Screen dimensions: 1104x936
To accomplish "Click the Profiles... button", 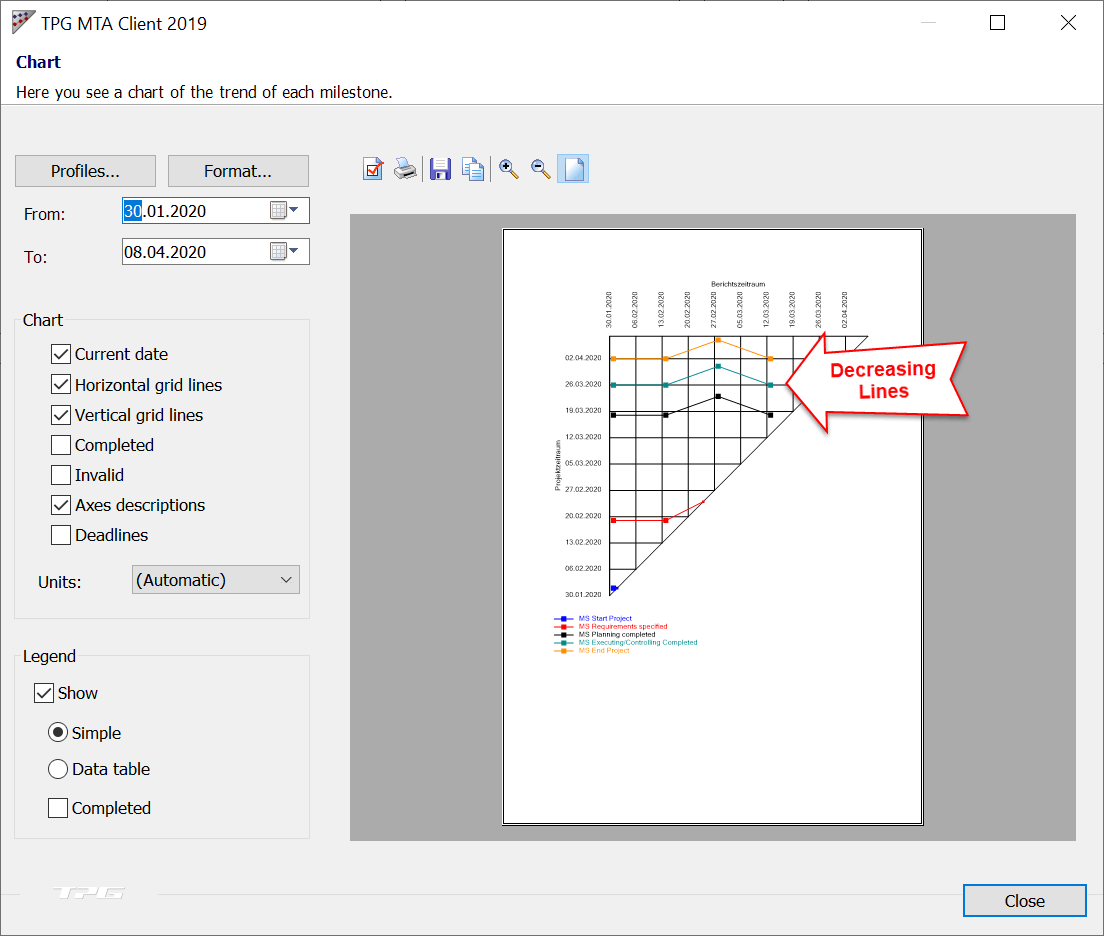I will [x=85, y=171].
